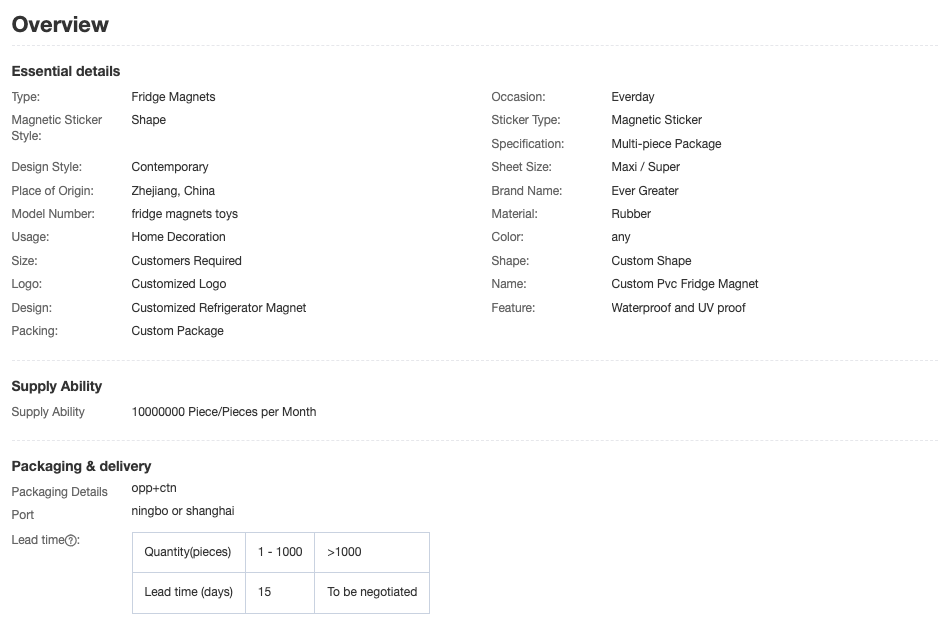The height and width of the screenshot is (622, 947).
Task: Click '10000000 Piece/Pieces per Month' value
Action: coord(224,412)
